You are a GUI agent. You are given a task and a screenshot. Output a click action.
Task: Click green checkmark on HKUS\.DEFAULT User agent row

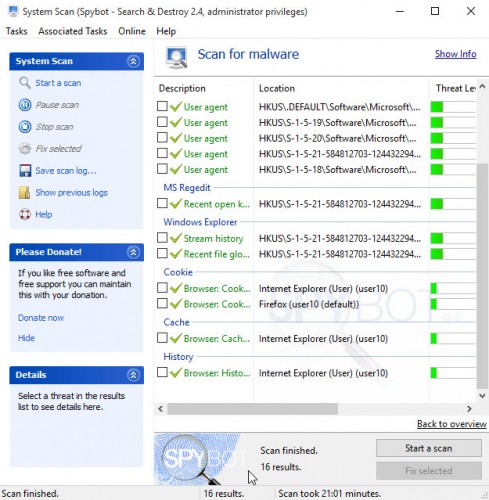point(176,107)
